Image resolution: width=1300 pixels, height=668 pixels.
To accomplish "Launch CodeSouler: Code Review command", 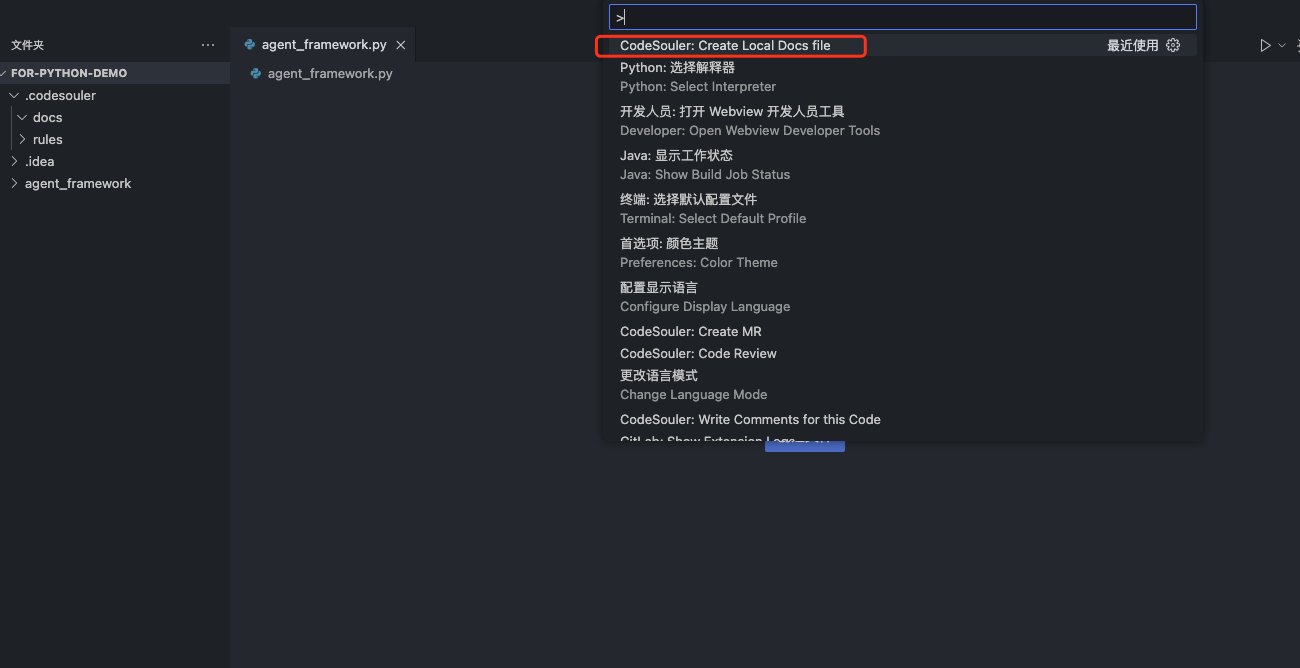I will click(902, 354).
